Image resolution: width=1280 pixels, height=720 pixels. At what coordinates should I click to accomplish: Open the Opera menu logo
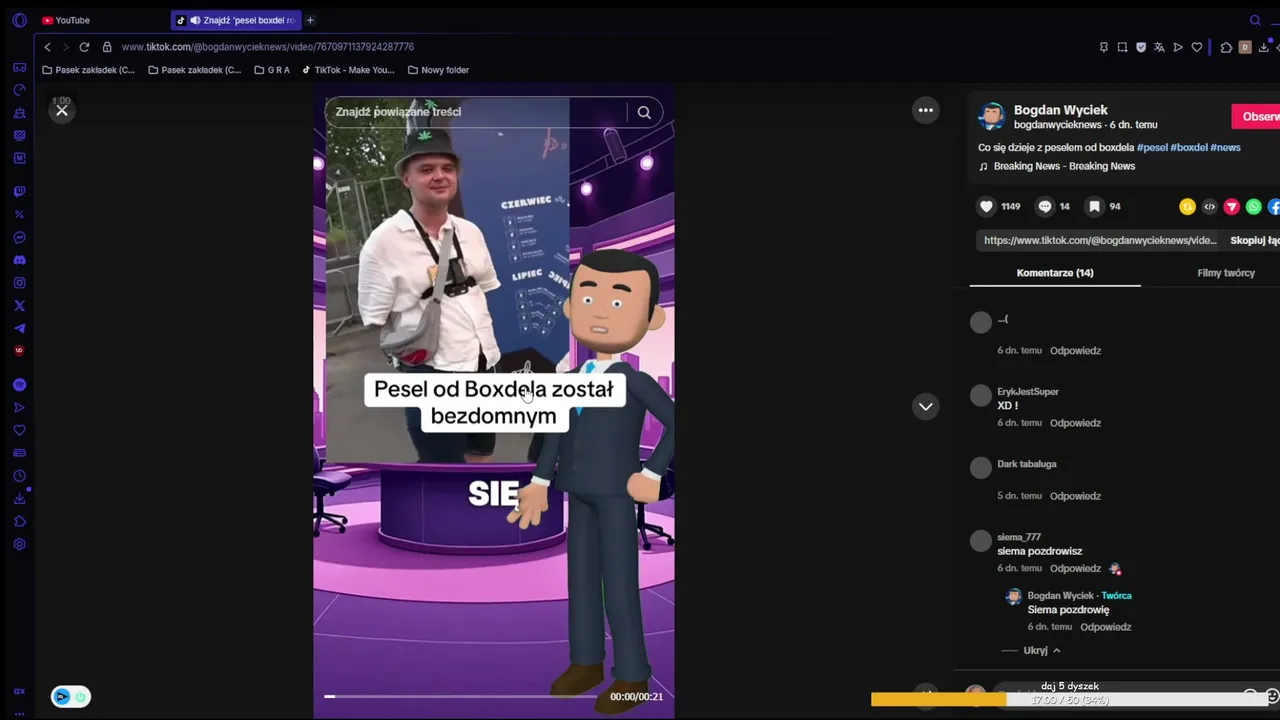click(19, 20)
